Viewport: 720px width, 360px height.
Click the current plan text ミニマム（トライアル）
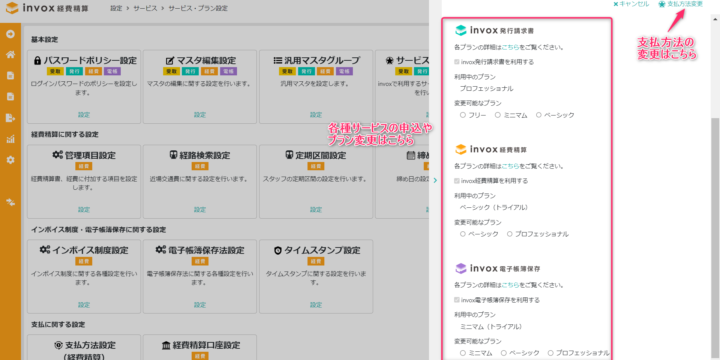tap(491, 326)
